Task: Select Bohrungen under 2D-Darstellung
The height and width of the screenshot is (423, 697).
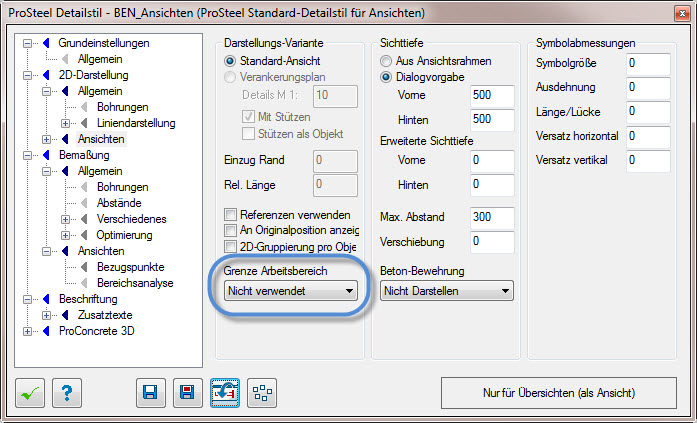Action: [x=123, y=107]
